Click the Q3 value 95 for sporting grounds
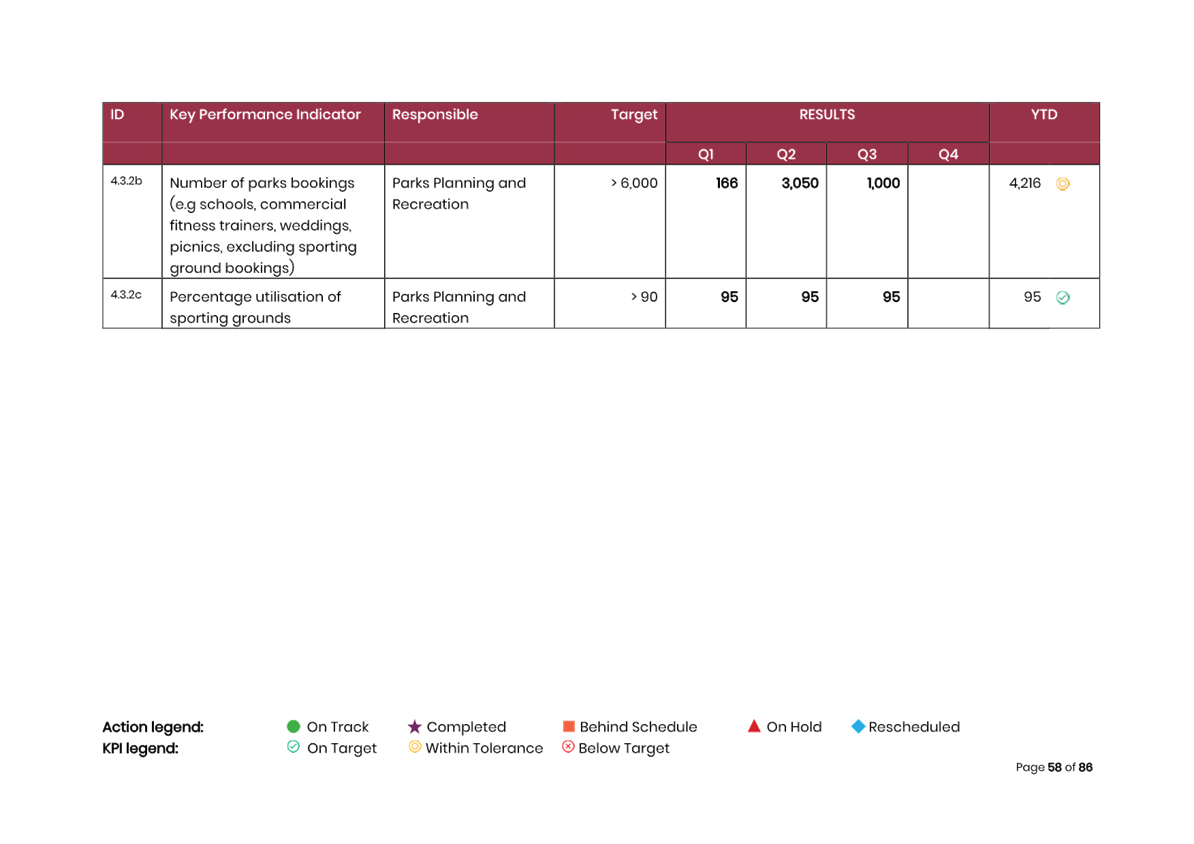 pyautogui.click(x=891, y=297)
